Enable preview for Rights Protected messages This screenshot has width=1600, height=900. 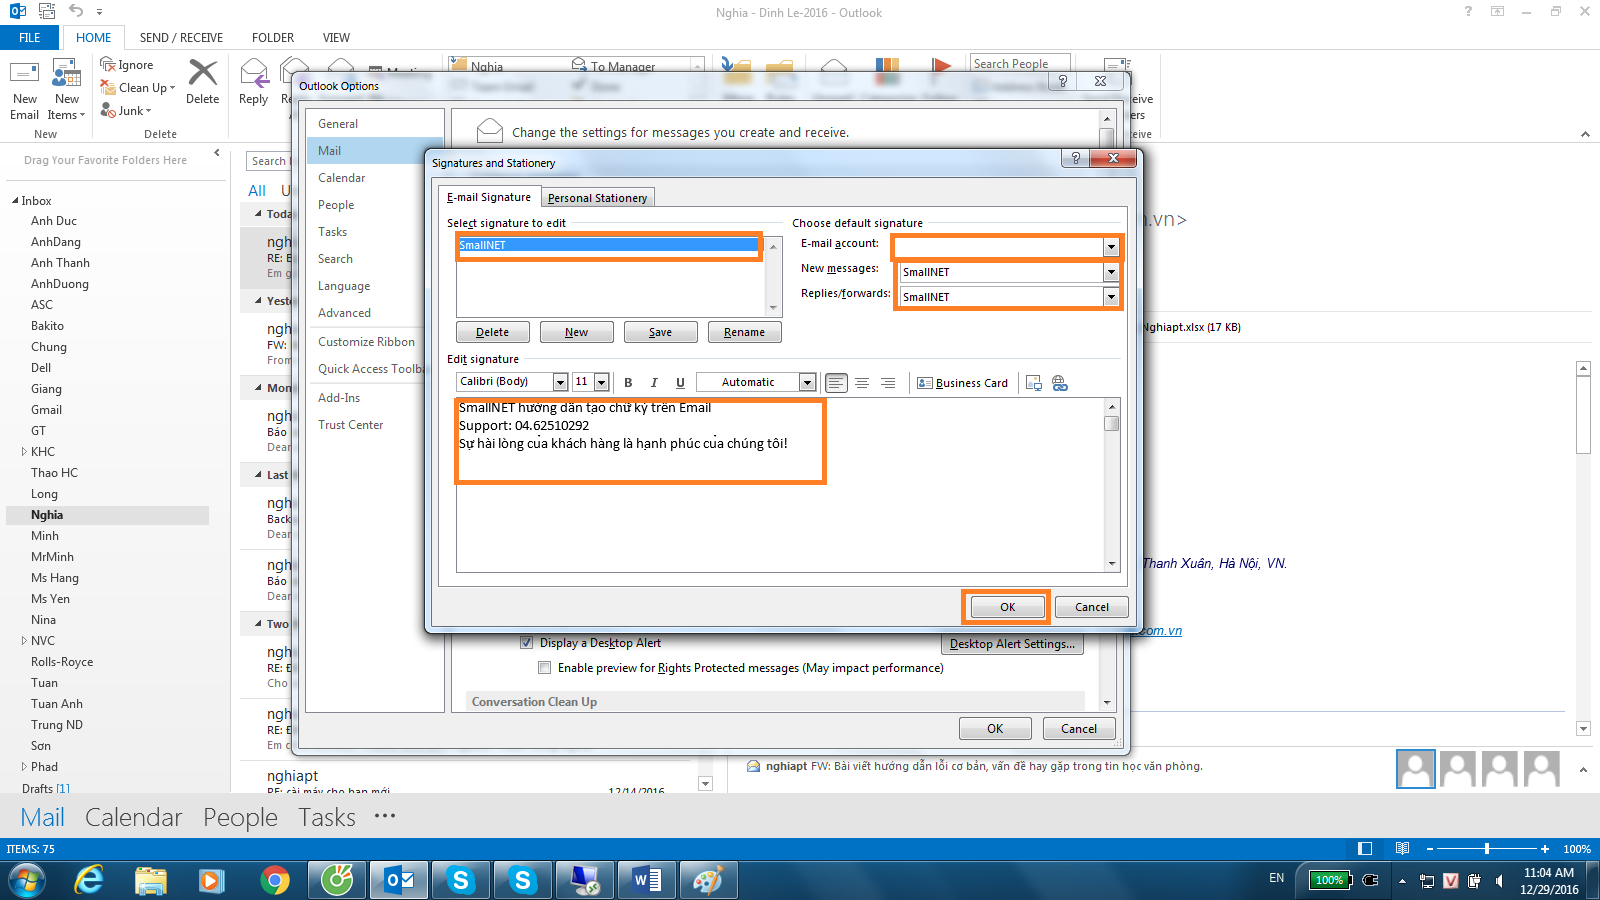pyautogui.click(x=545, y=668)
